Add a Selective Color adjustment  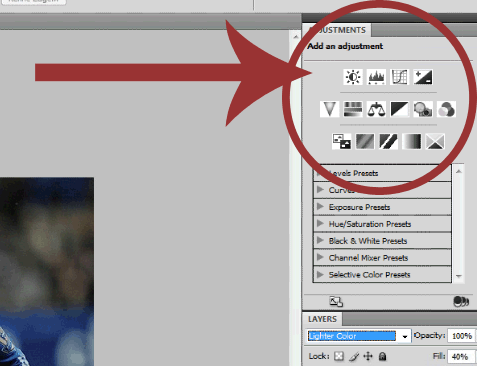(435, 141)
